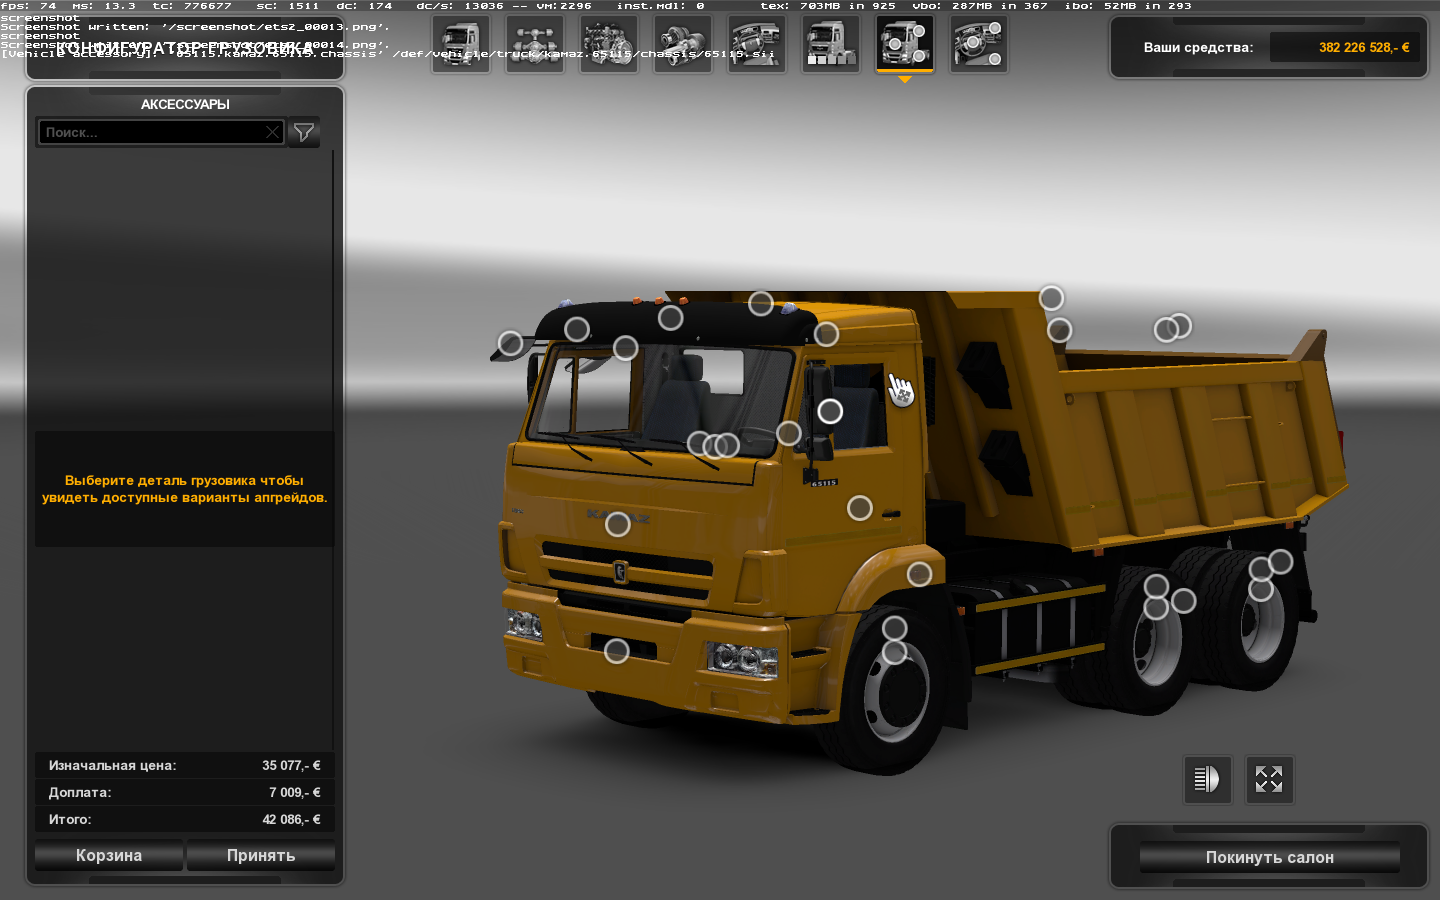1440x900 pixels.
Task: Select the marker at the top of the windshield
Action: (626, 348)
